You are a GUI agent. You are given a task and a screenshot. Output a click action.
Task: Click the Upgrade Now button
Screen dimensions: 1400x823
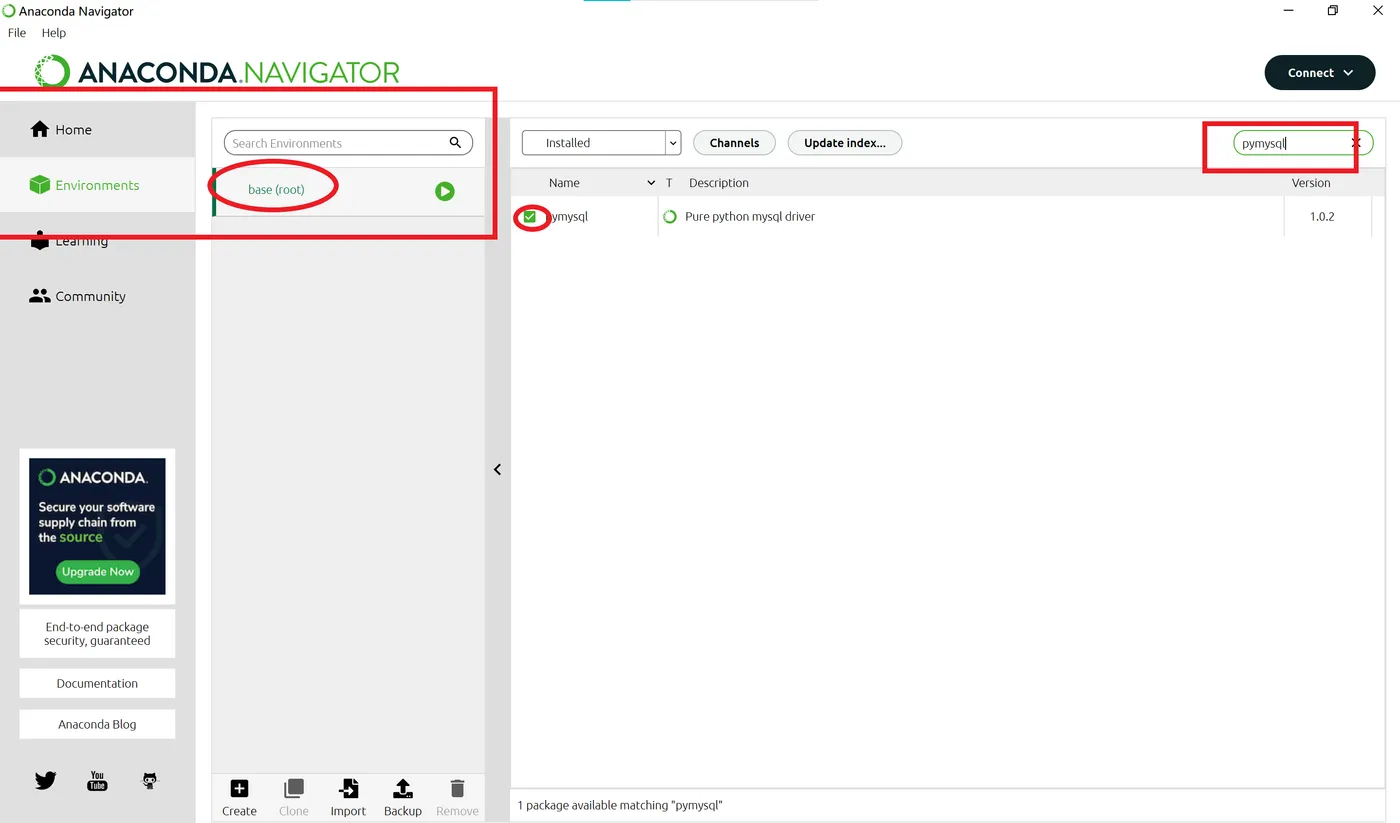coord(97,572)
